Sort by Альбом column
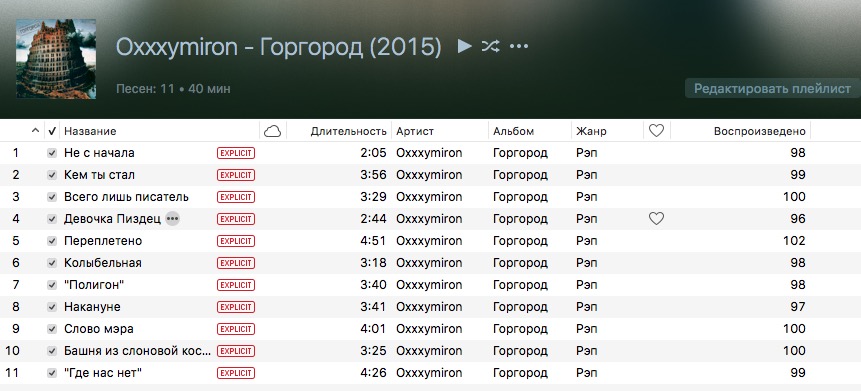This screenshot has width=861, height=391. click(x=513, y=131)
